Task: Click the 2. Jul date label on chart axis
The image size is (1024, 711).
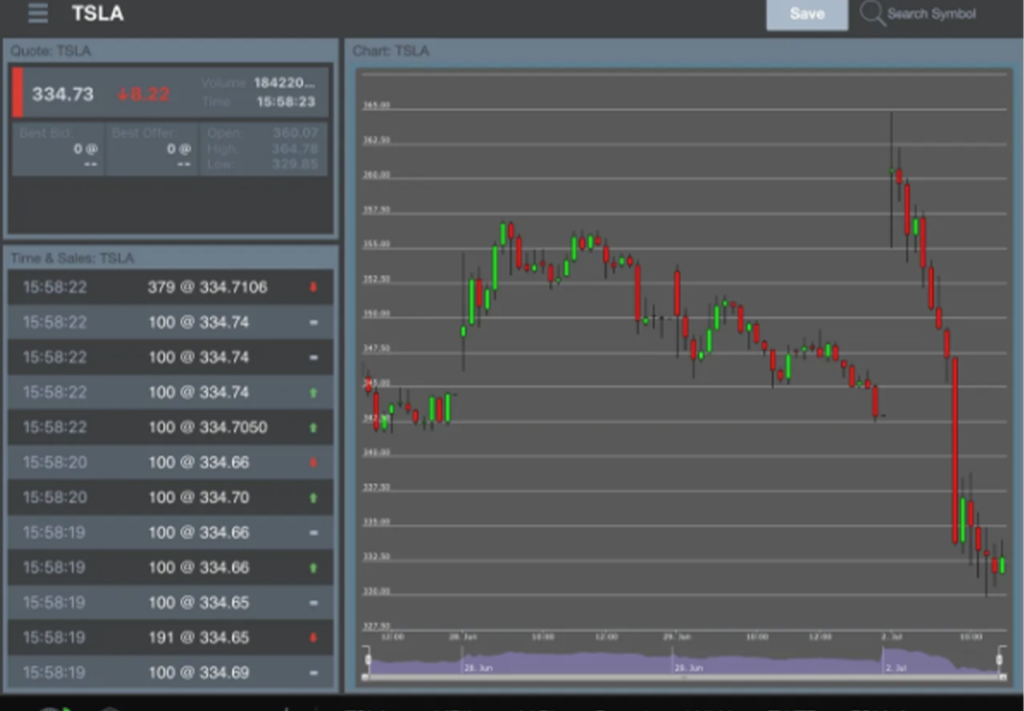Action: tap(892, 637)
